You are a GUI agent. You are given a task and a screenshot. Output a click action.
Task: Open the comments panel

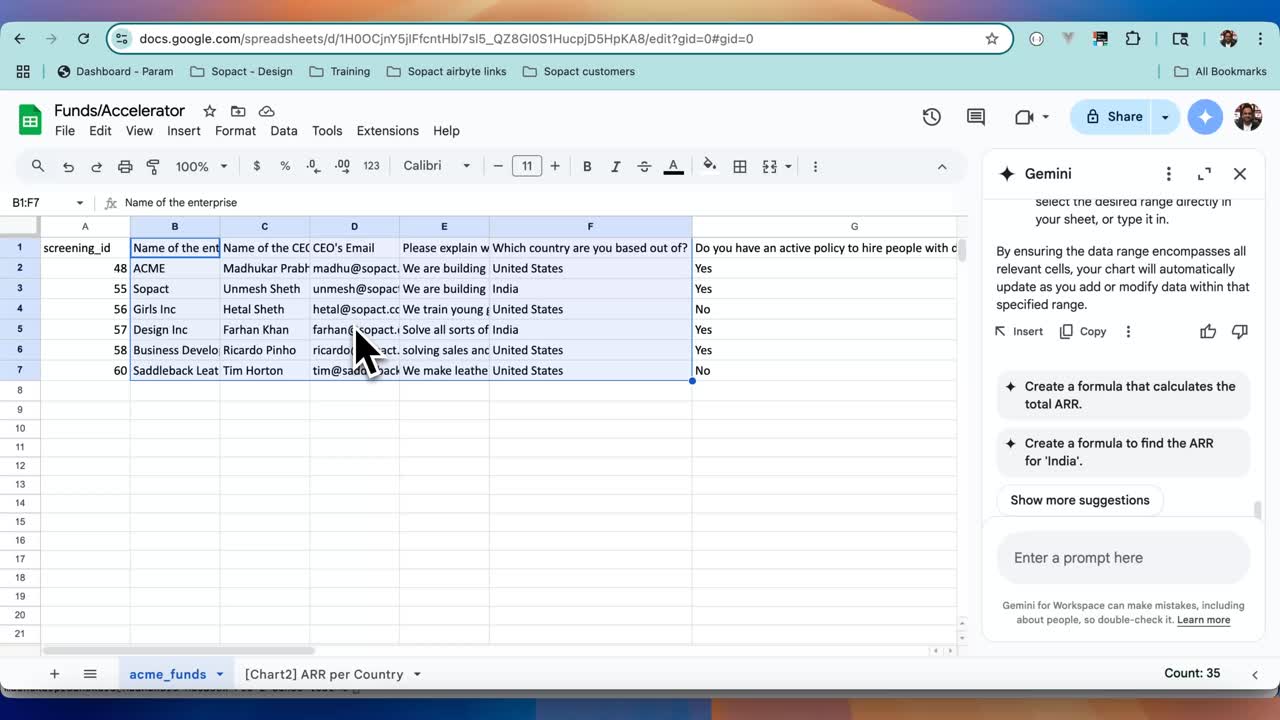(976, 117)
